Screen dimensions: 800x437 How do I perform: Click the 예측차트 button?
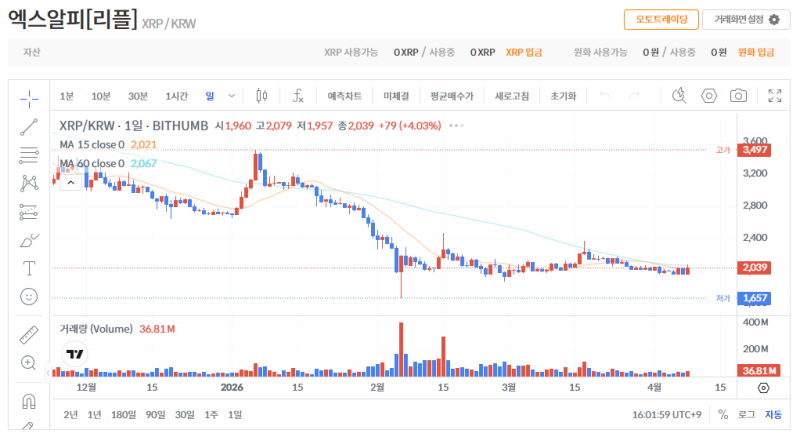tap(344, 96)
